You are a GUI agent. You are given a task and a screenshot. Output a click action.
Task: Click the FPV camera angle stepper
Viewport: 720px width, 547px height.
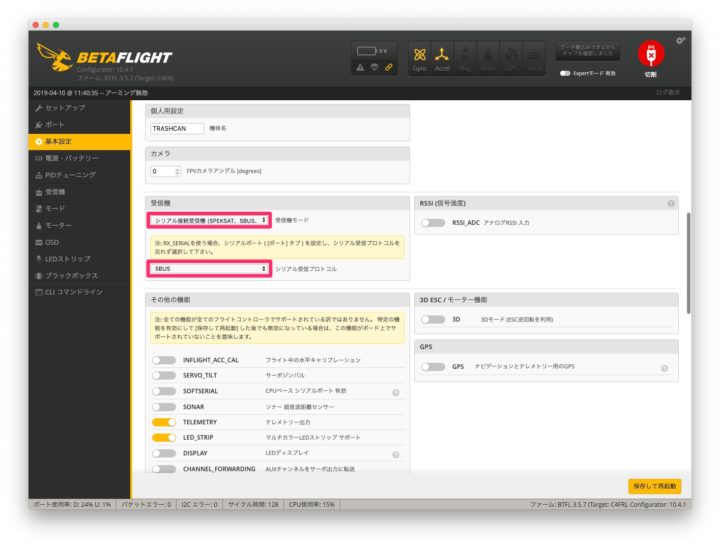point(177,171)
